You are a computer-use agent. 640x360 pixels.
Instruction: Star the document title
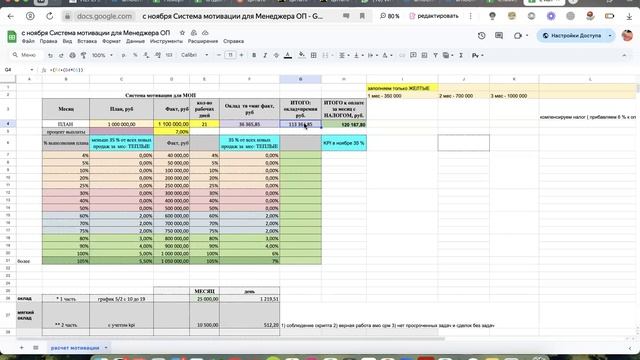click(x=182, y=33)
